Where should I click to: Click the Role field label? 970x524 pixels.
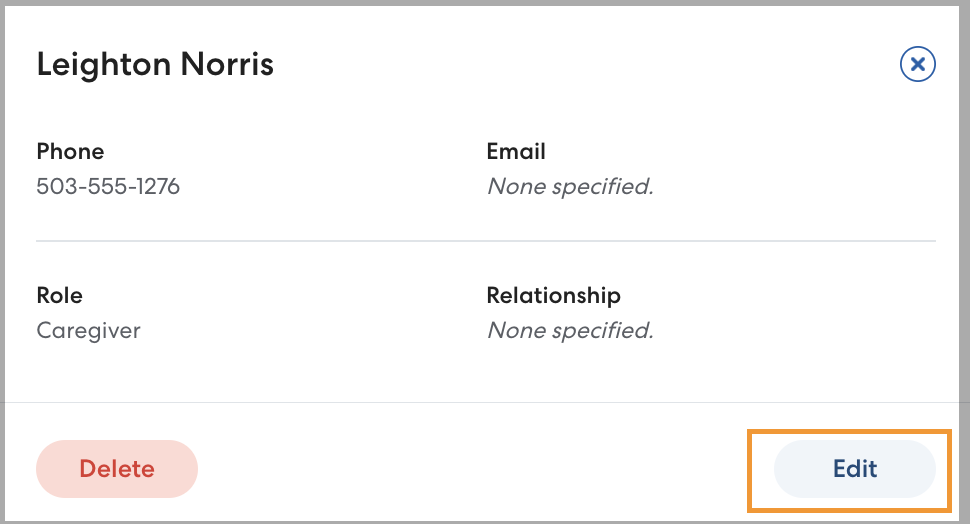tap(59, 296)
